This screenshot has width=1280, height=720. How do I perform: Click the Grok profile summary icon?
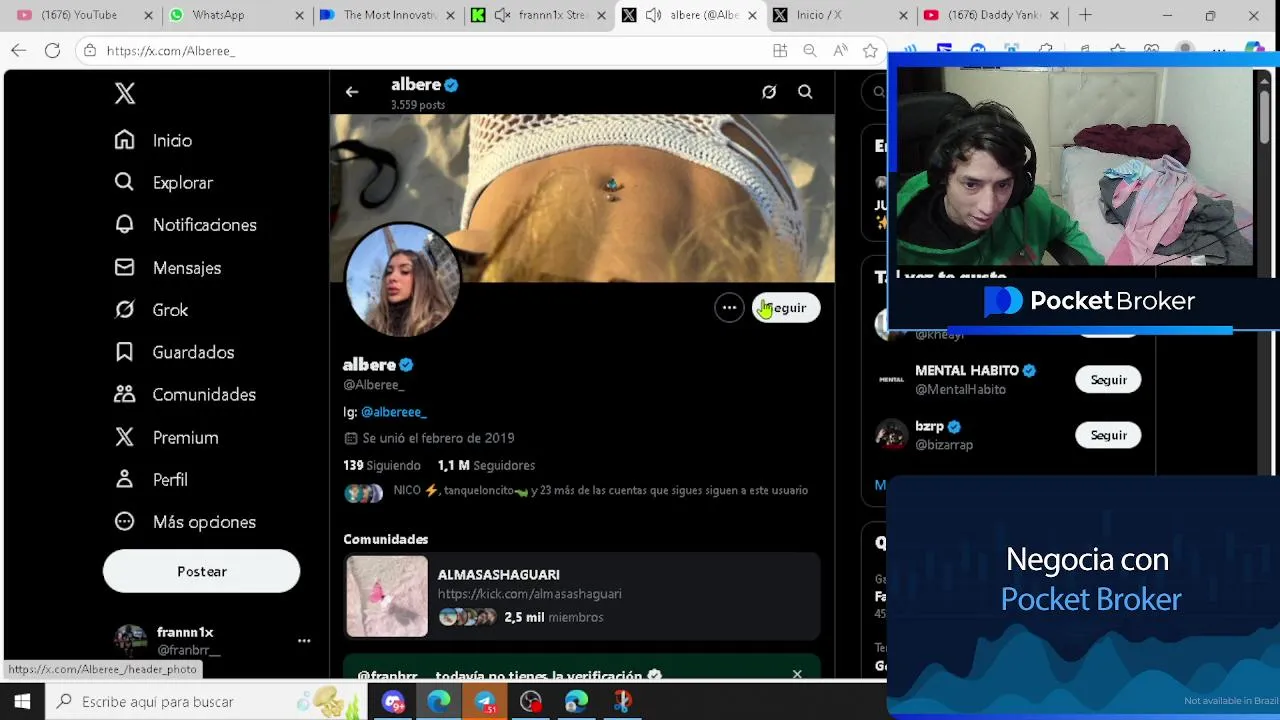pyautogui.click(x=769, y=92)
